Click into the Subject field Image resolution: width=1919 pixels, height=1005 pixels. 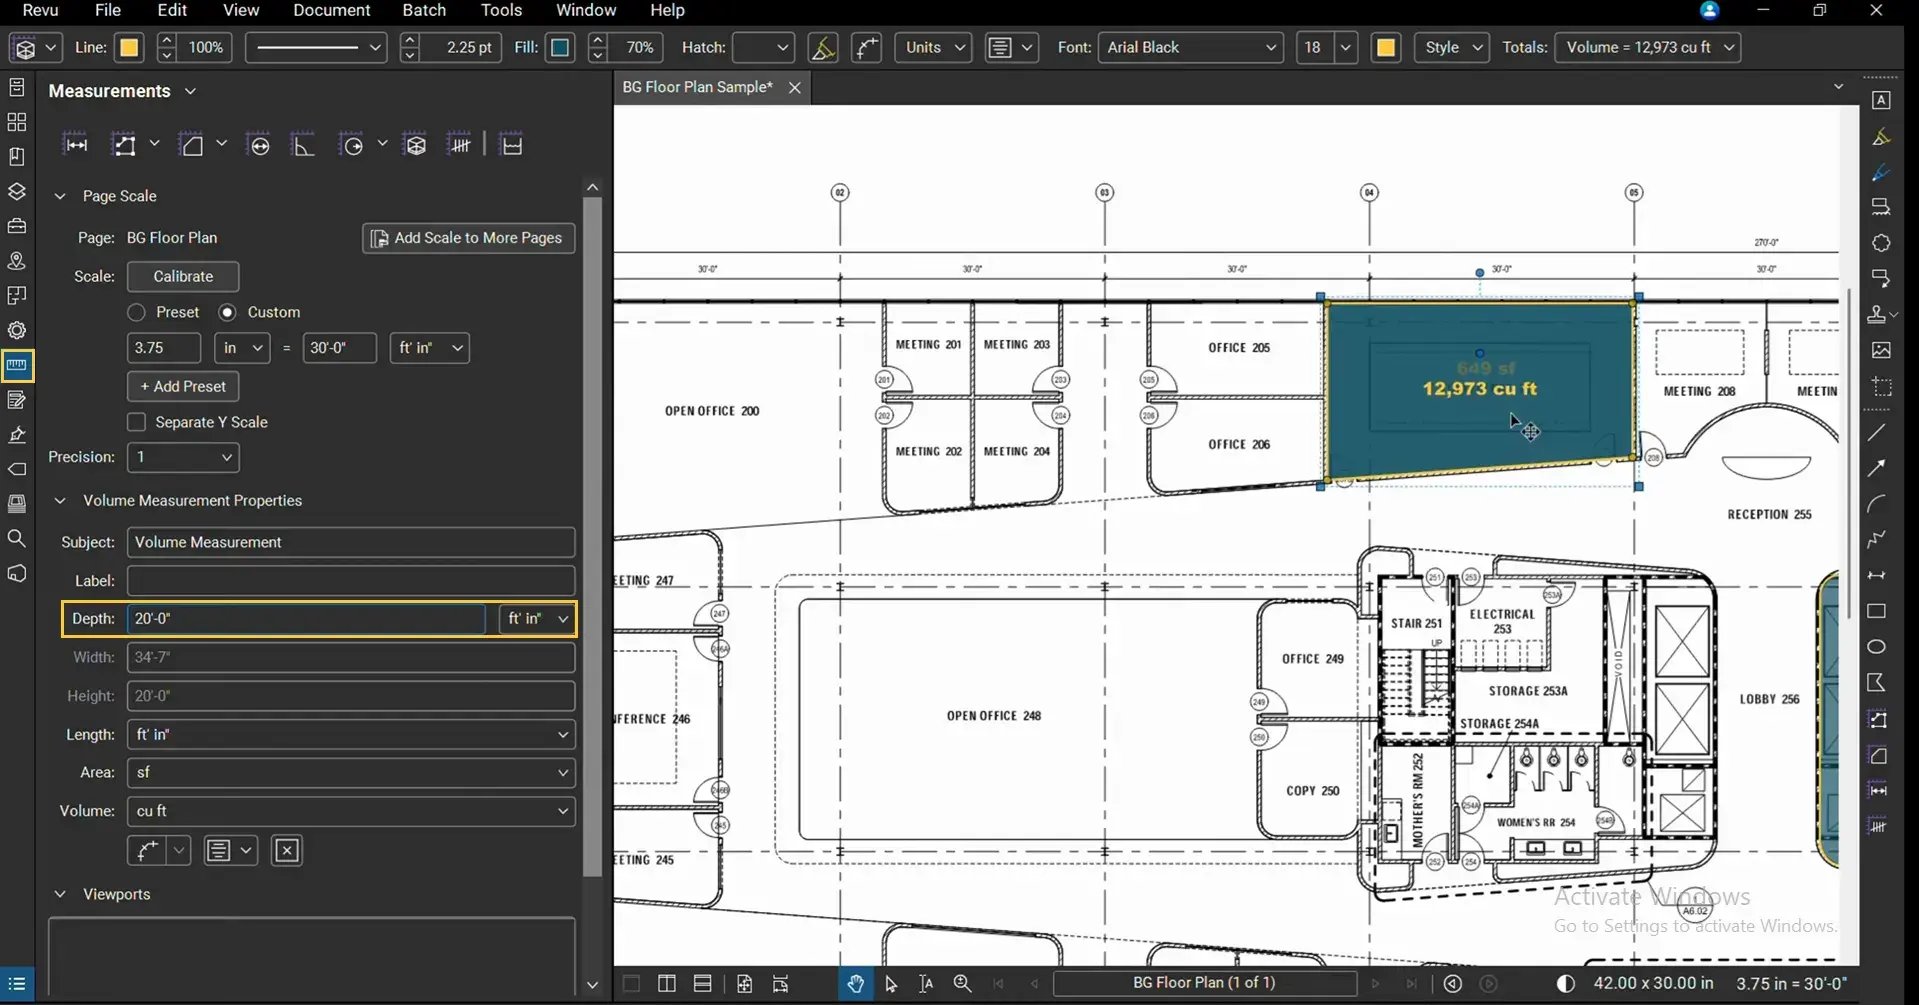click(351, 542)
